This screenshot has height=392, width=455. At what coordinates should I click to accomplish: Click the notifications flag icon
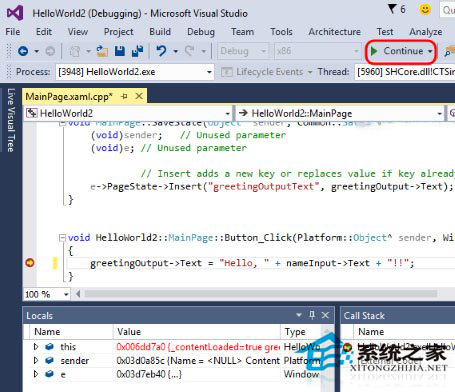(392, 9)
